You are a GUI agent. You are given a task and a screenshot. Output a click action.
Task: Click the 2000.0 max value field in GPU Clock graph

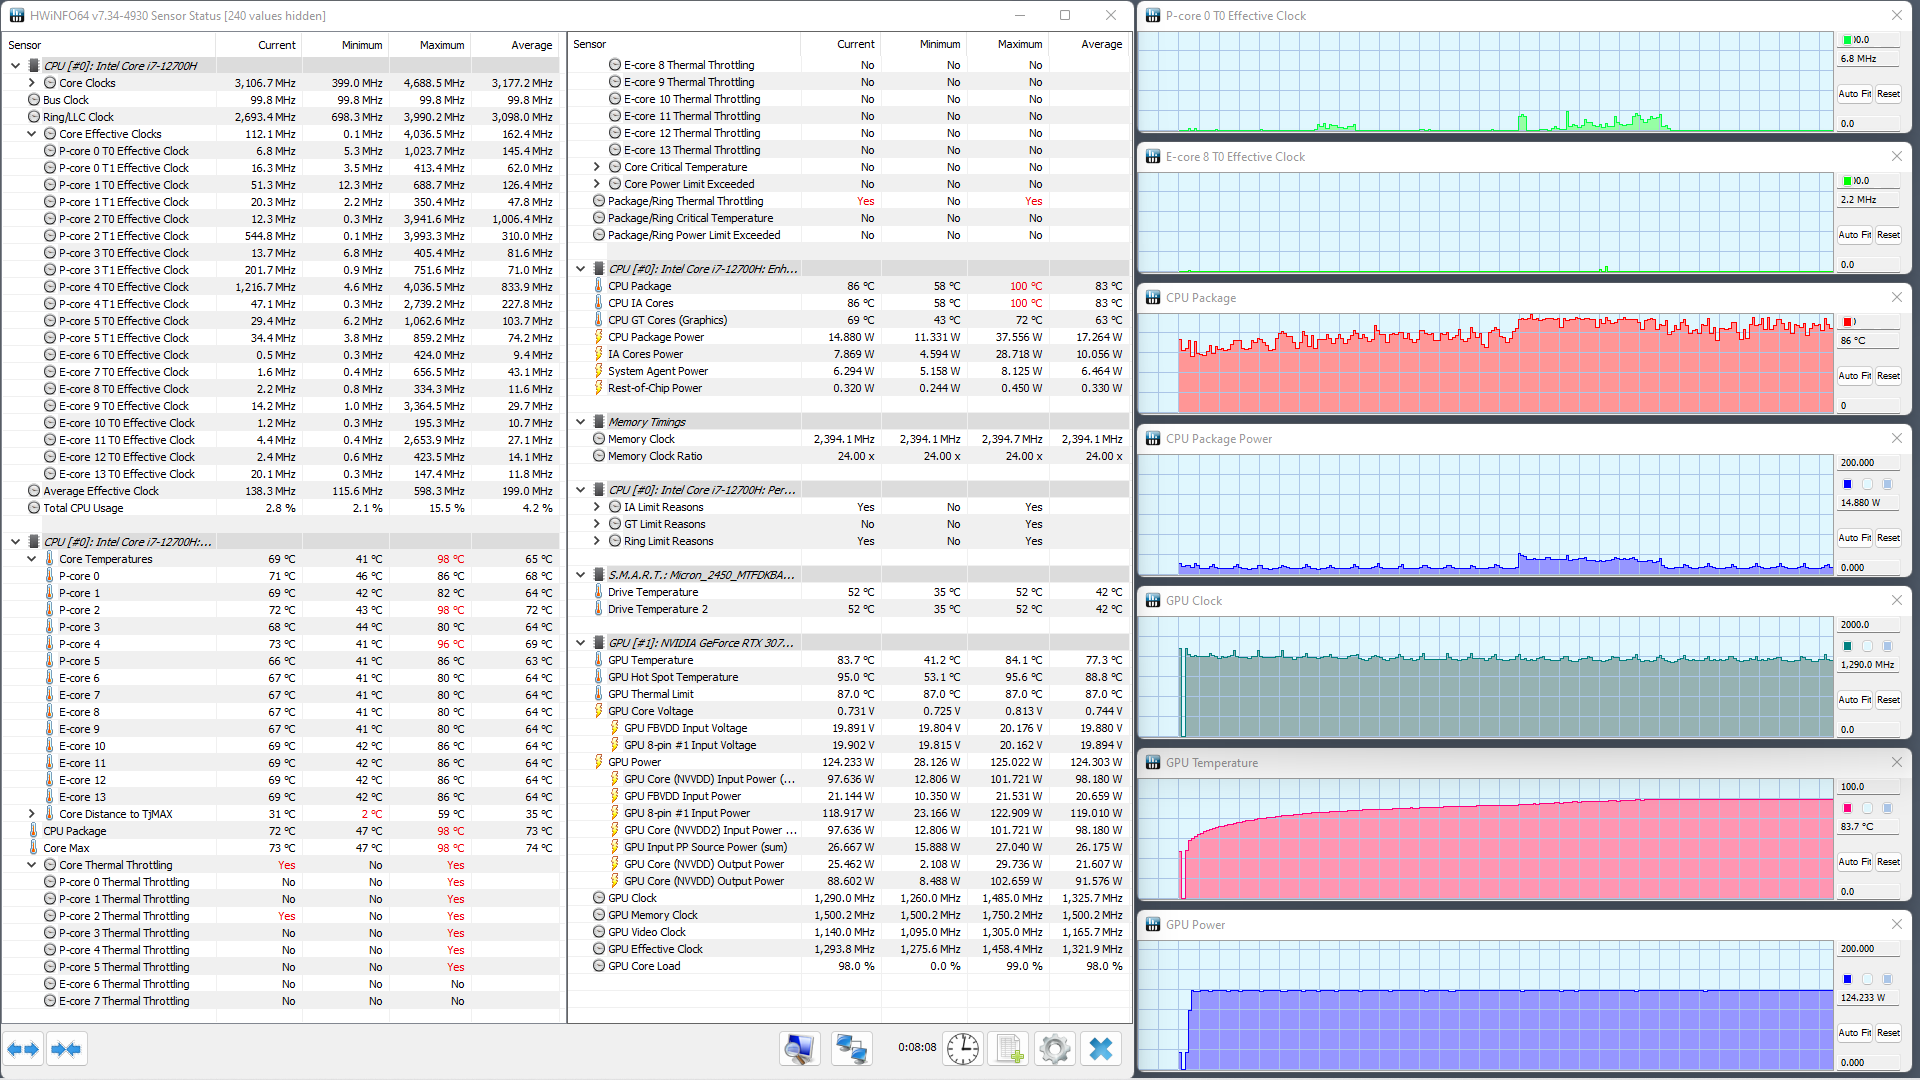1866,625
